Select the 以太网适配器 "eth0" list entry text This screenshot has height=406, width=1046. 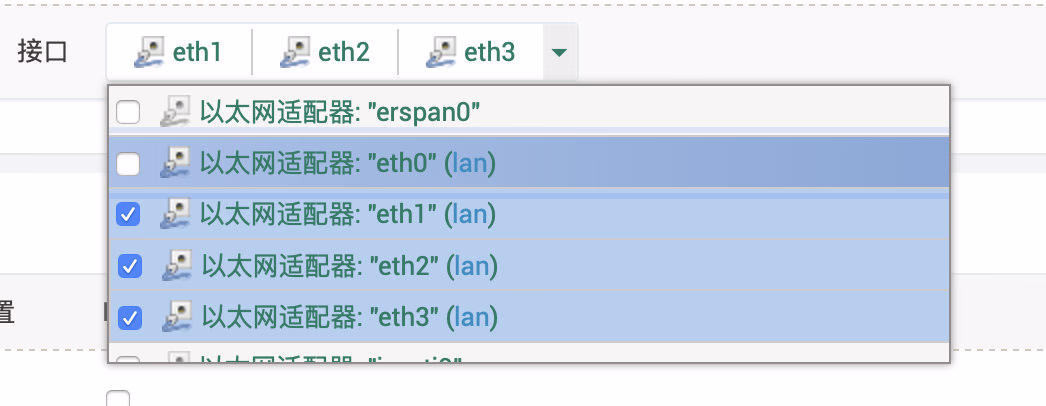pos(318,162)
